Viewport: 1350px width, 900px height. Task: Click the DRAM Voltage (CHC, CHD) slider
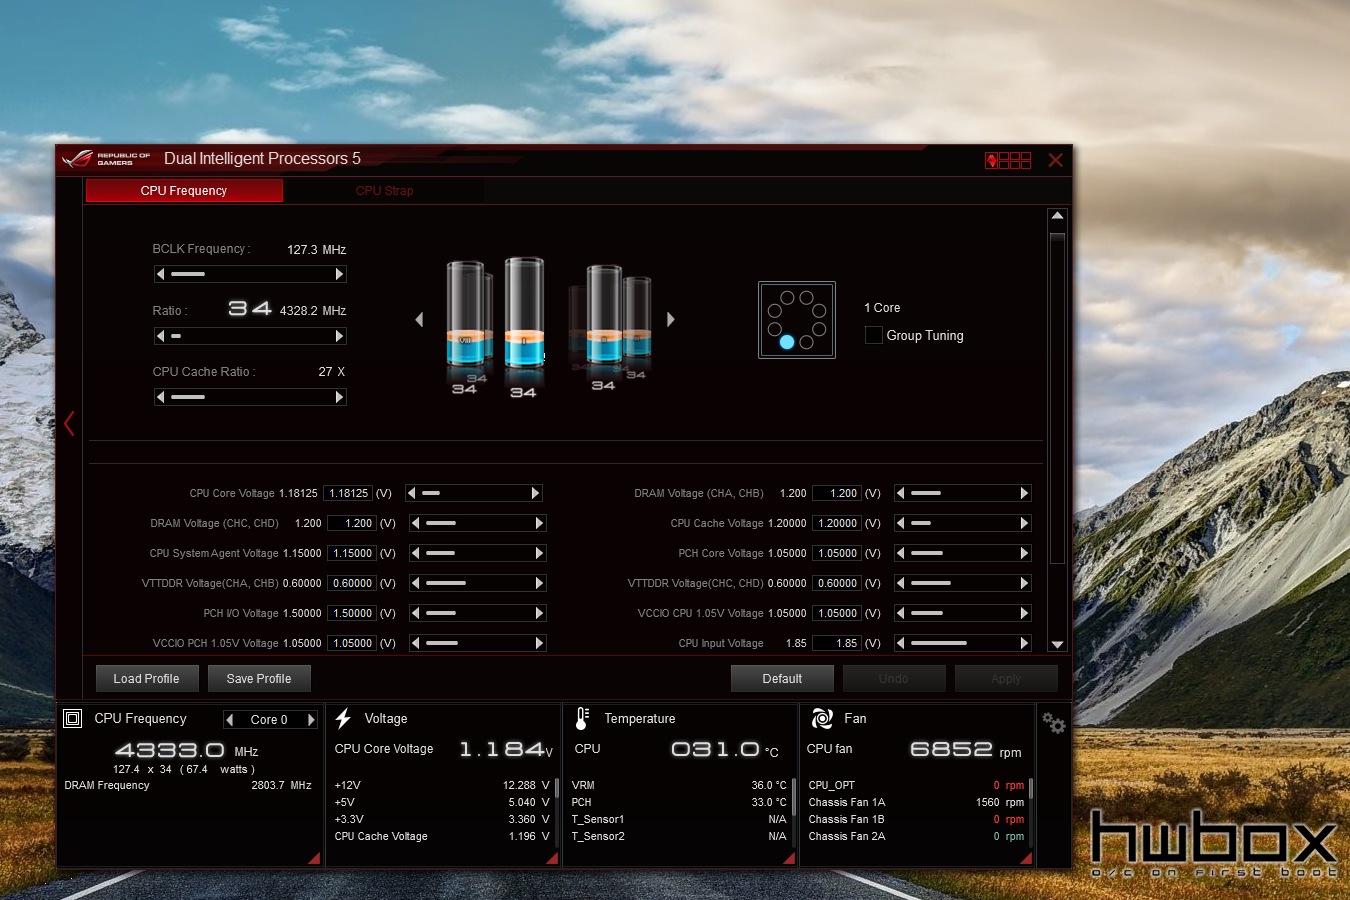click(x=478, y=523)
